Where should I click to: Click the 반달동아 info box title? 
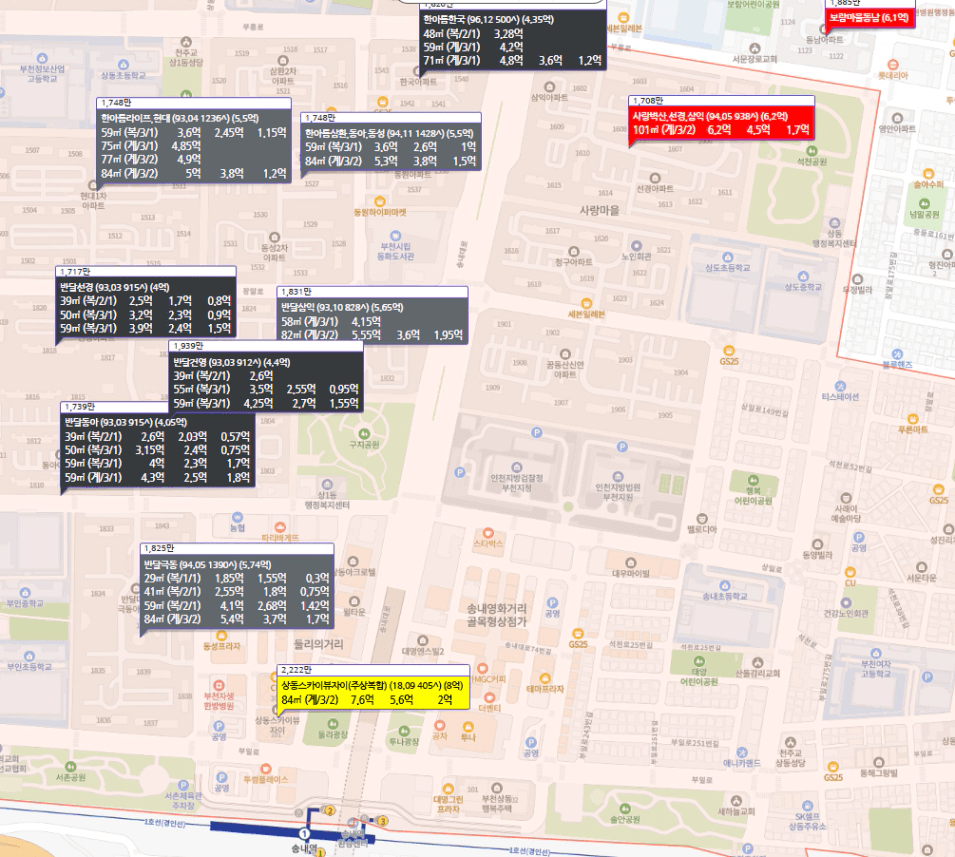pos(125,422)
